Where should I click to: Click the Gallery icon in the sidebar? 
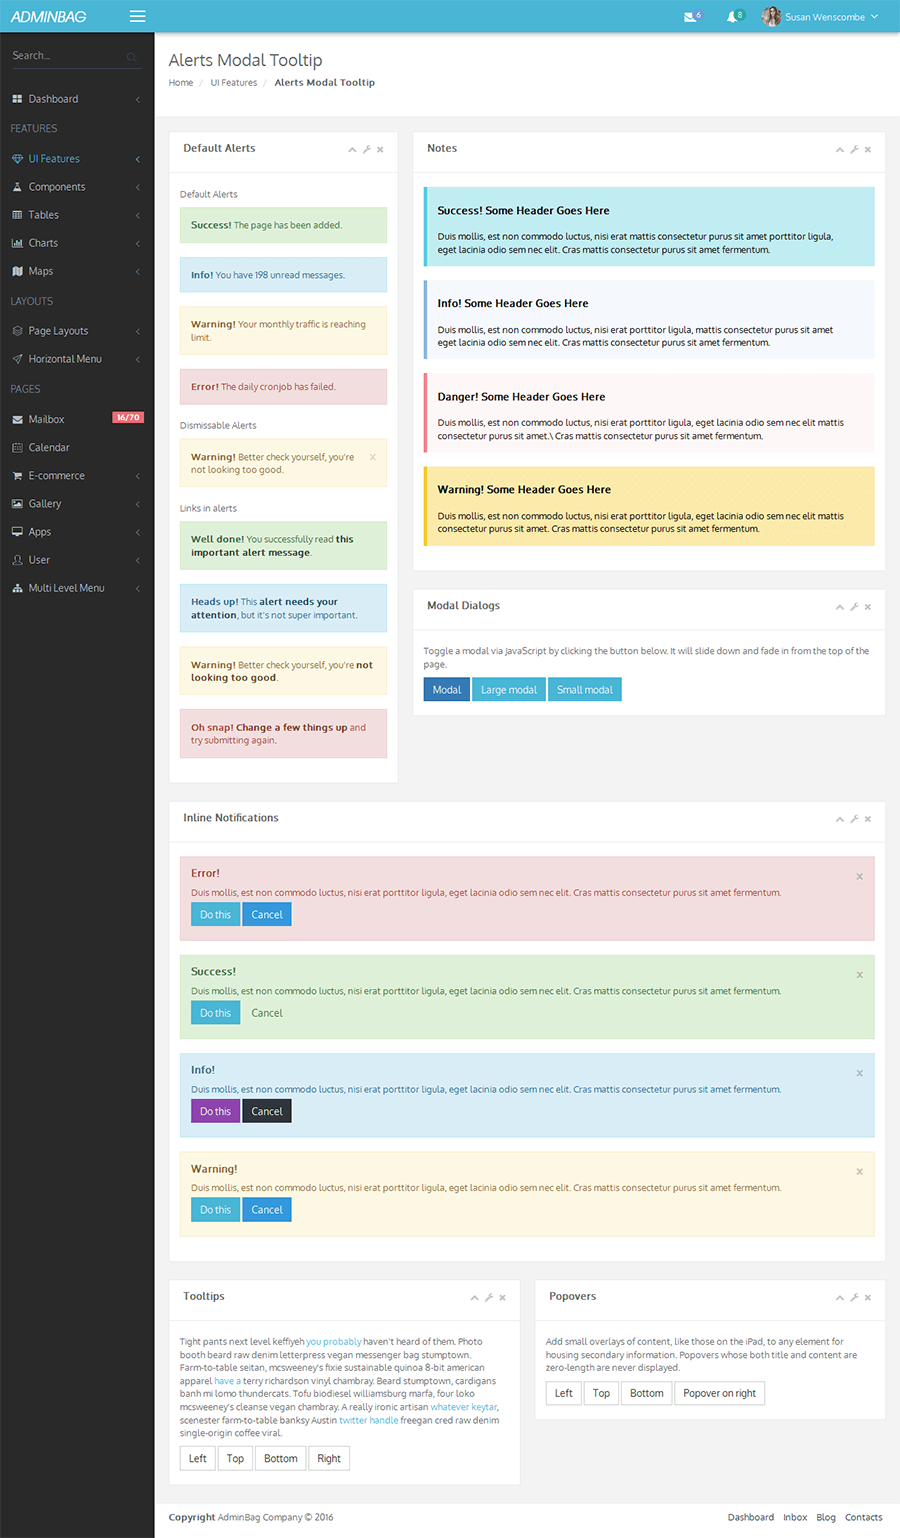click(17, 503)
